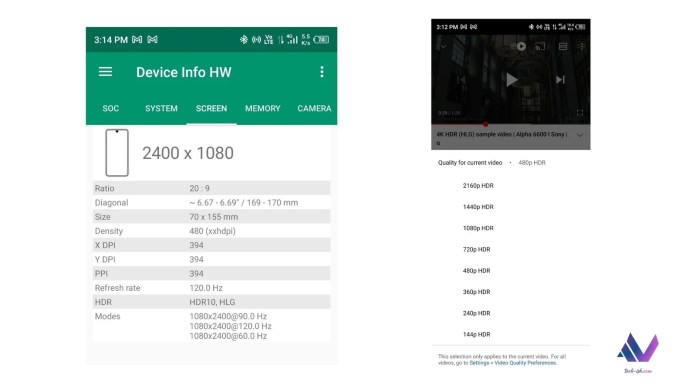The height and width of the screenshot is (392, 696).
Task: Tap the Device Info HW title
Action: [184, 72]
